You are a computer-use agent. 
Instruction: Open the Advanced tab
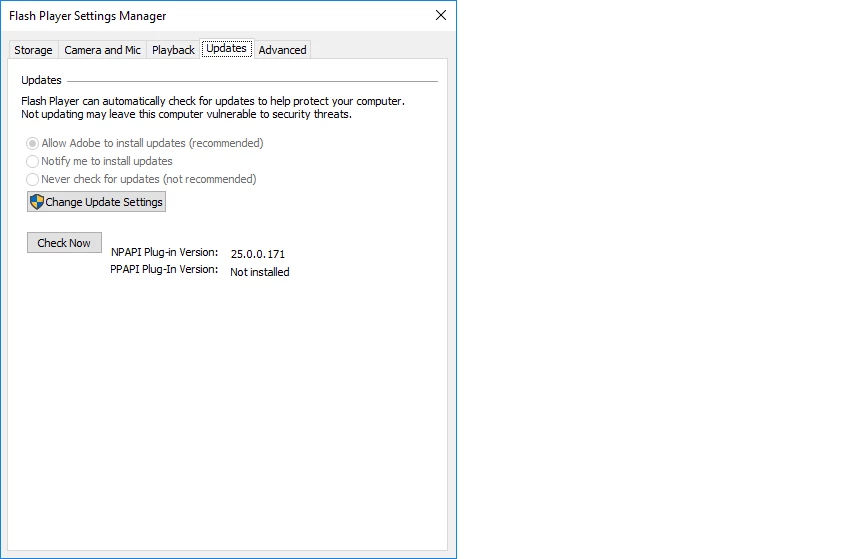coord(282,50)
